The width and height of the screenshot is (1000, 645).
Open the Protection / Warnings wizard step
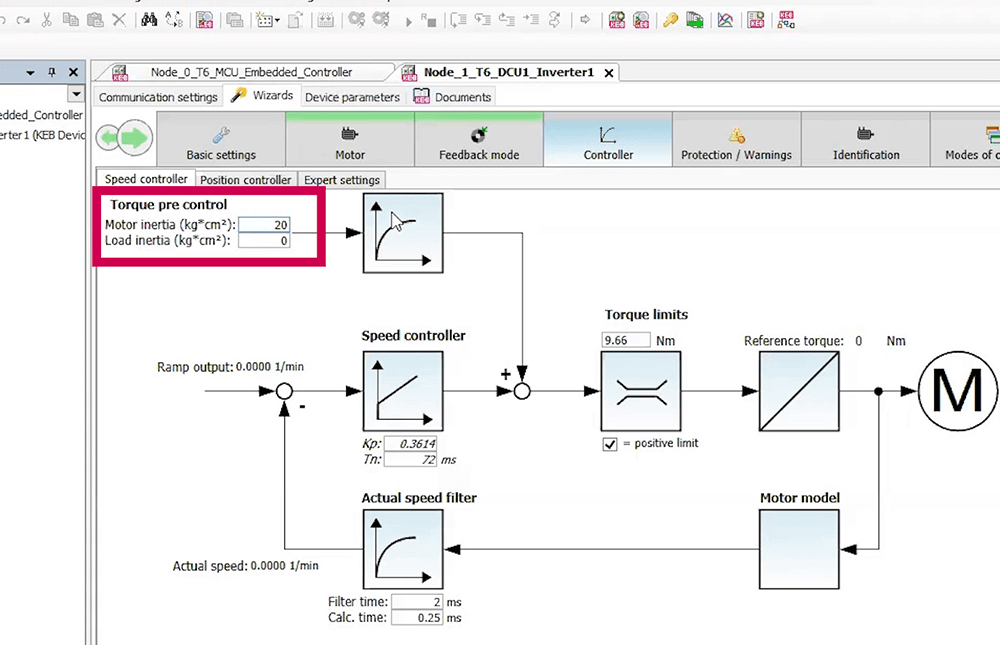pyautogui.click(x=737, y=140)
